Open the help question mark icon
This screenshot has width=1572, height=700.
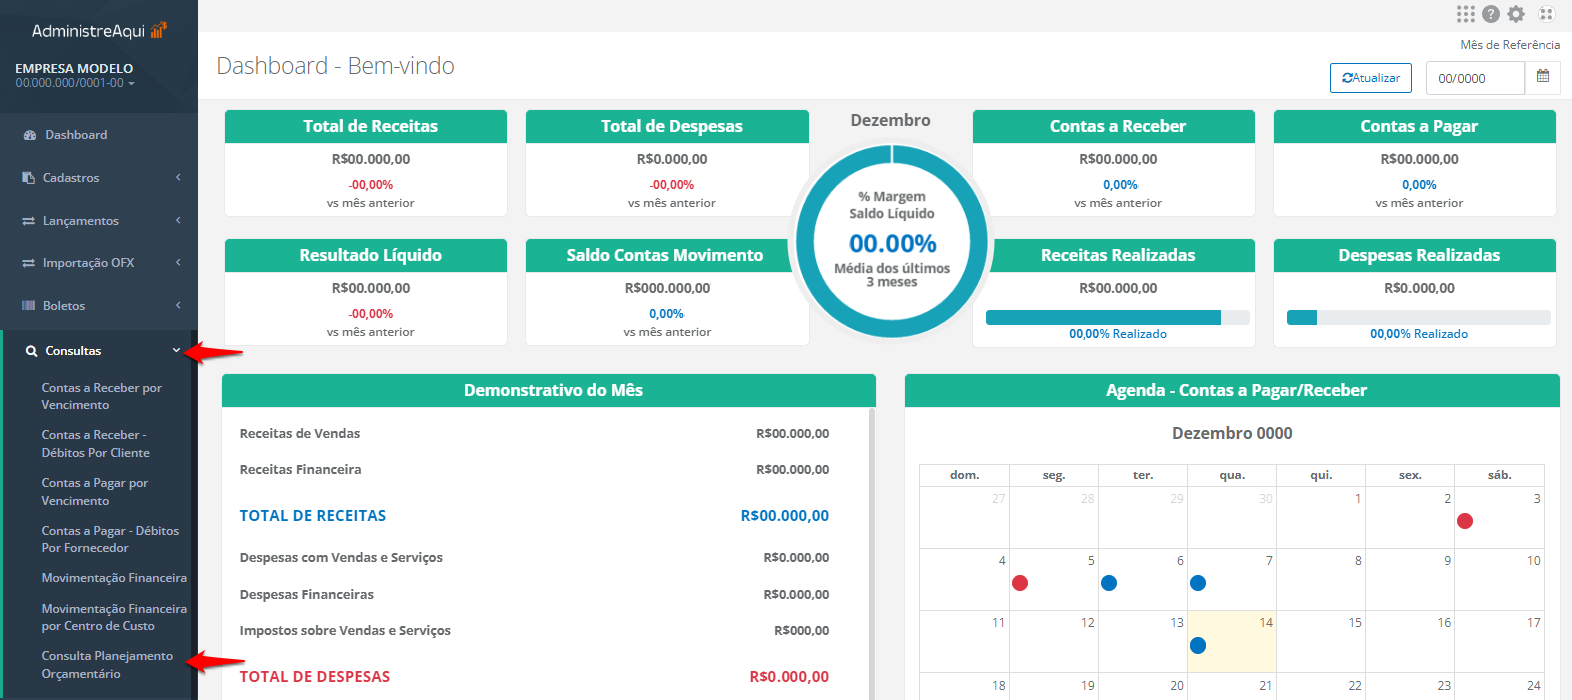(1491, 14)
